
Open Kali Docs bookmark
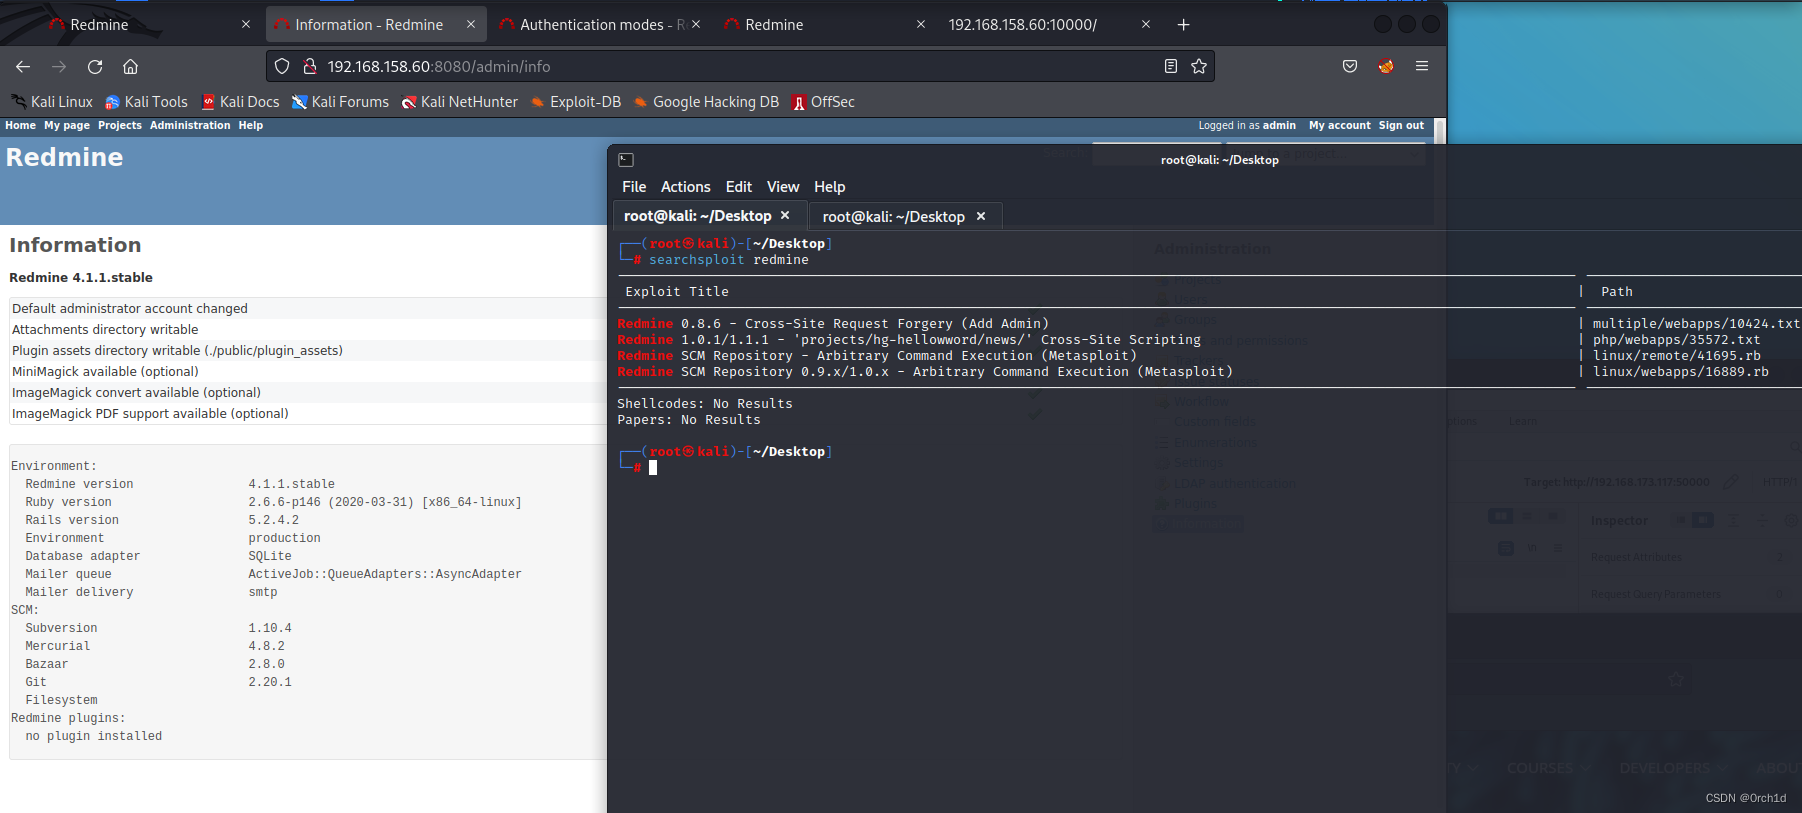[241, 102]
